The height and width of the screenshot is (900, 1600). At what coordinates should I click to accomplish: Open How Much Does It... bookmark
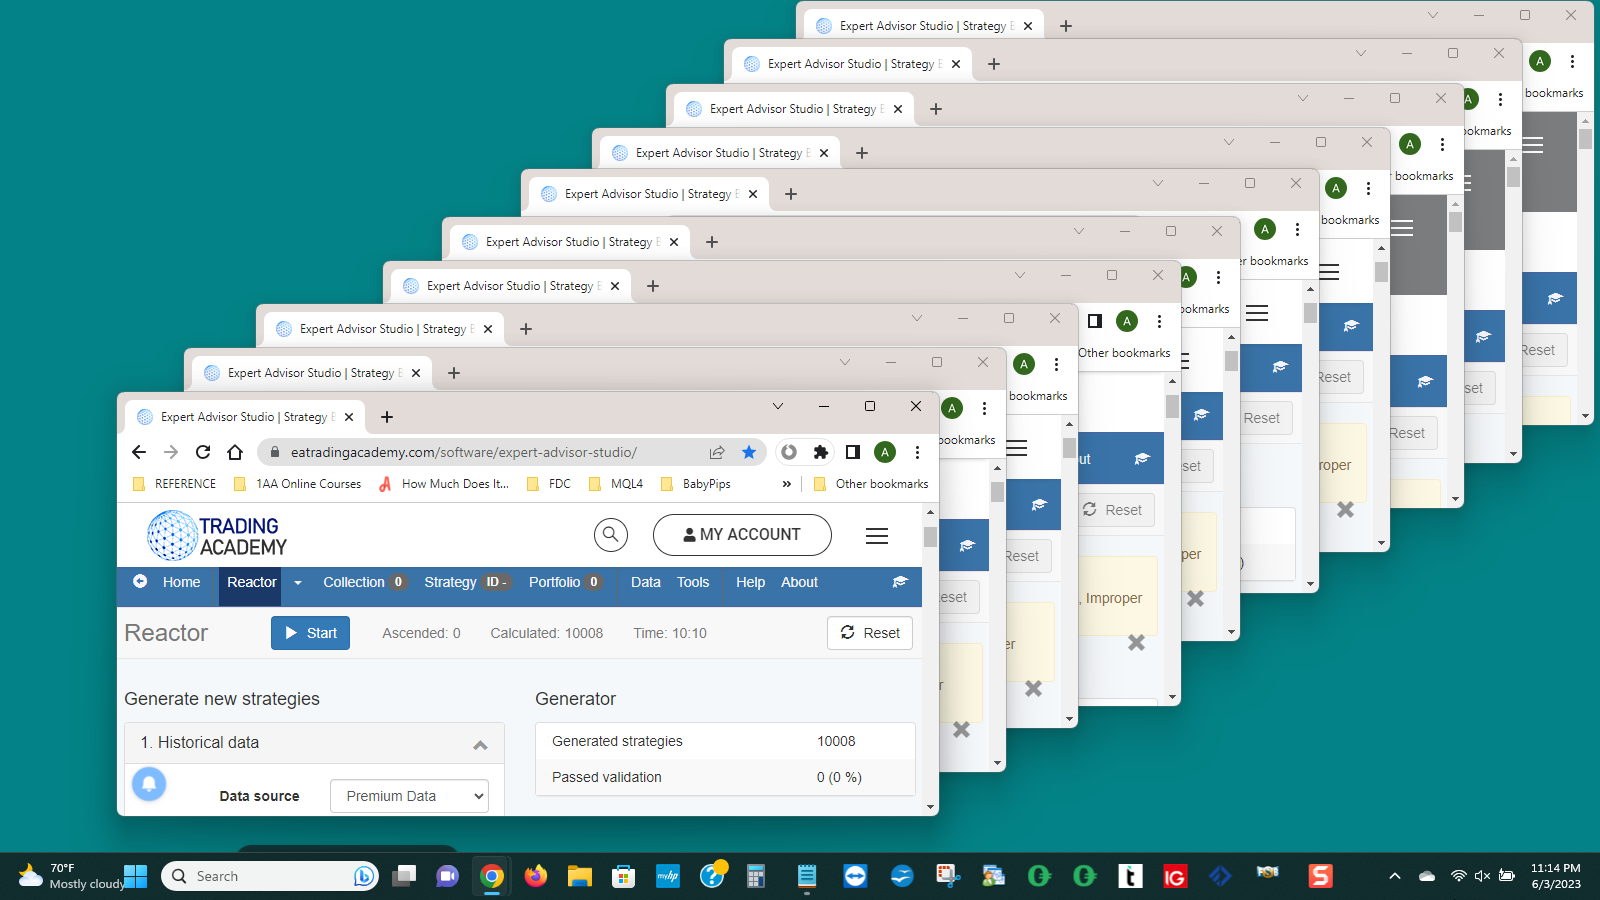coord(444,484)
